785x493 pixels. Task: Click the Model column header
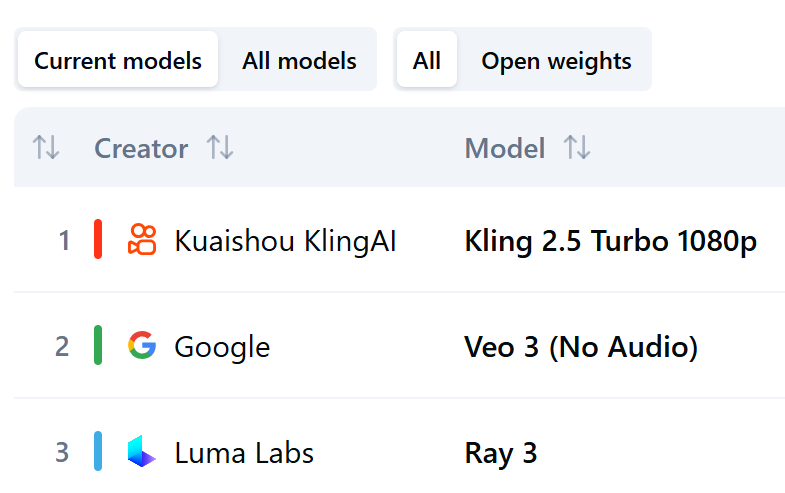click(505, 149)
